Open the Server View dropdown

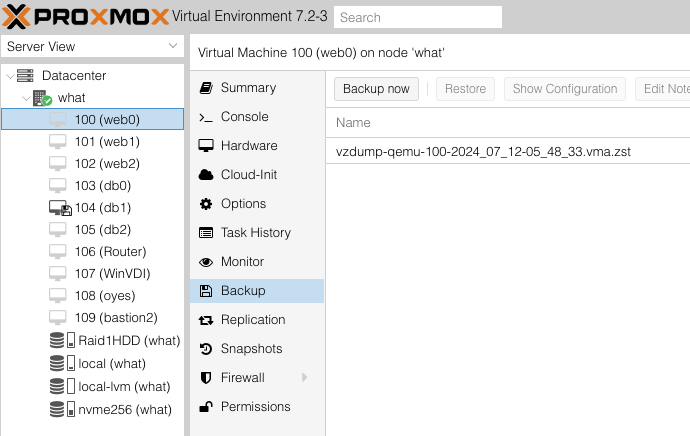pyautogui.click(x=173, y=46)
